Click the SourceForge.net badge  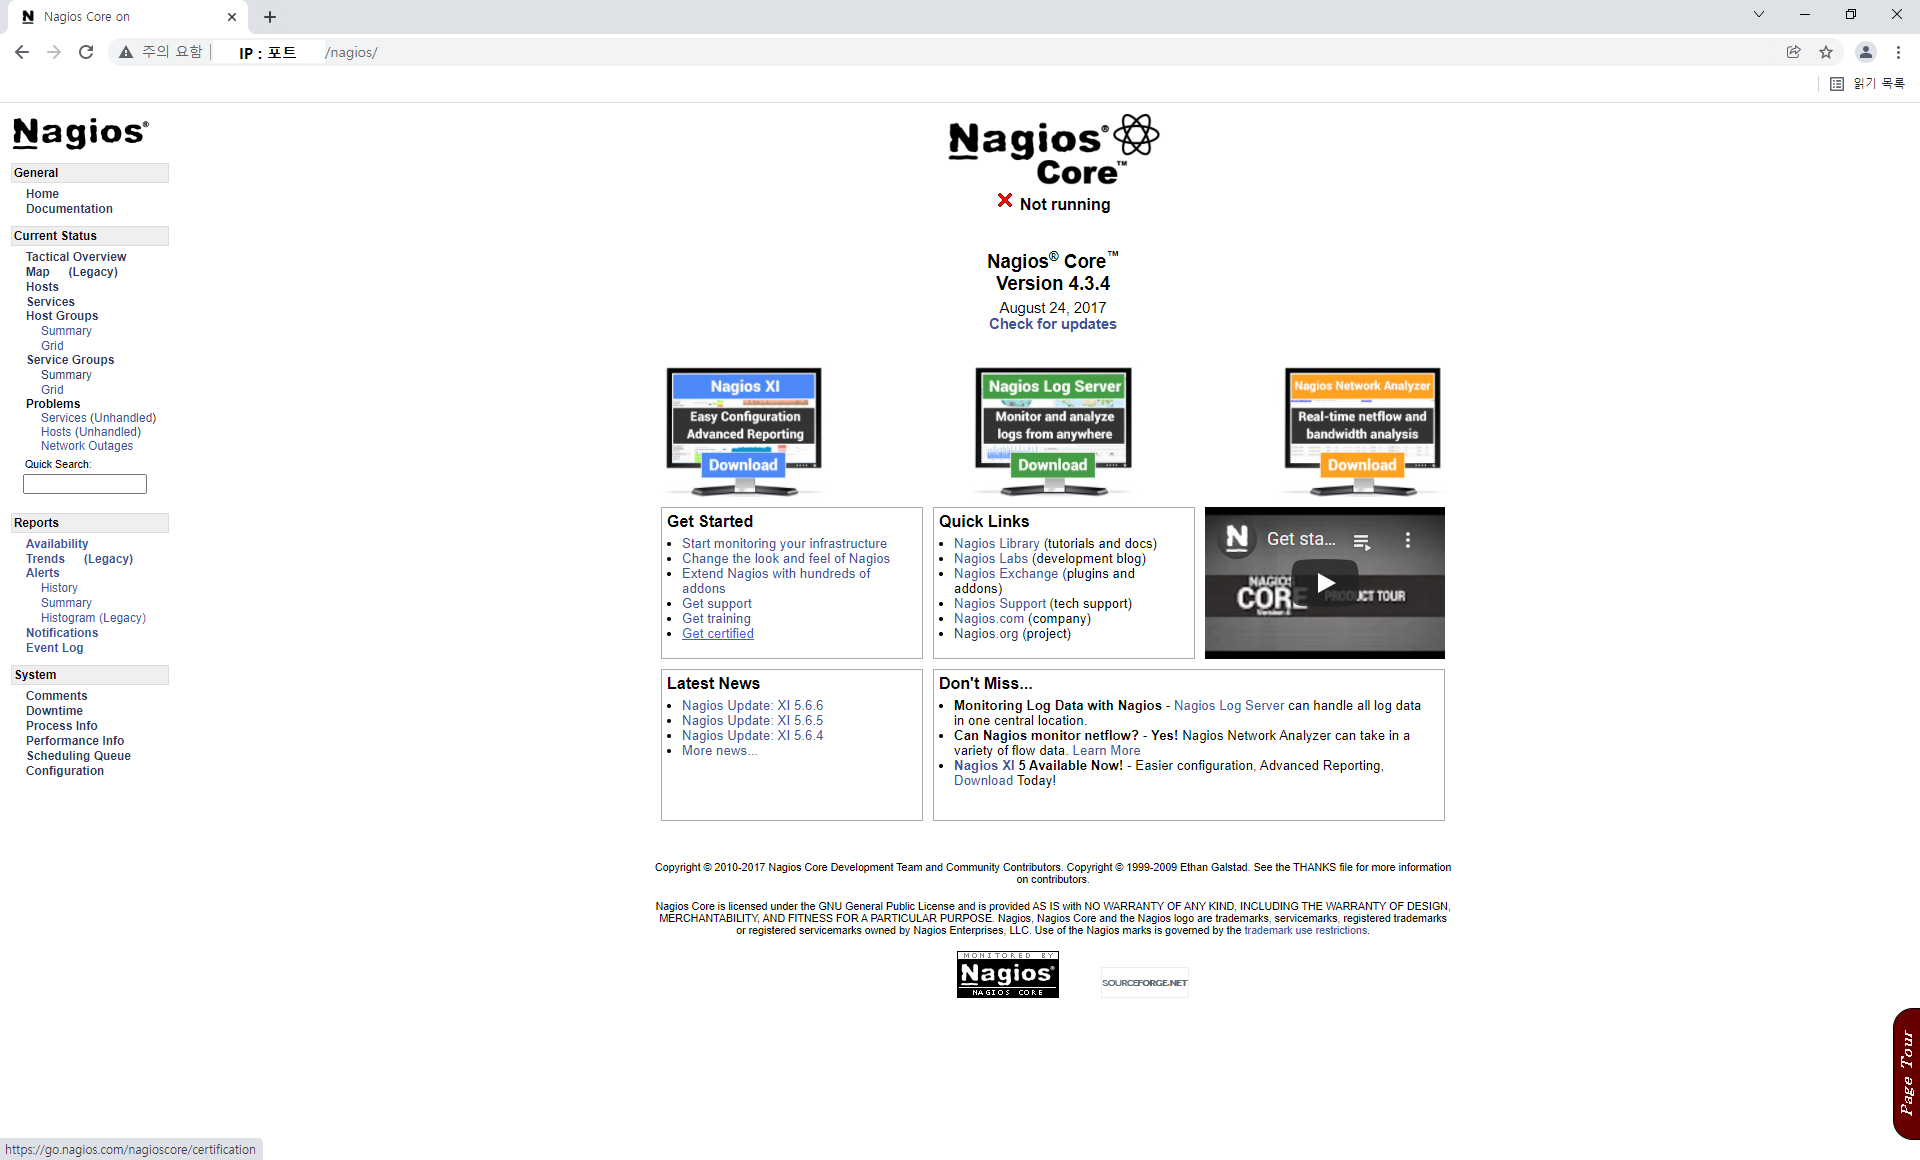[x=1144, y=982]
